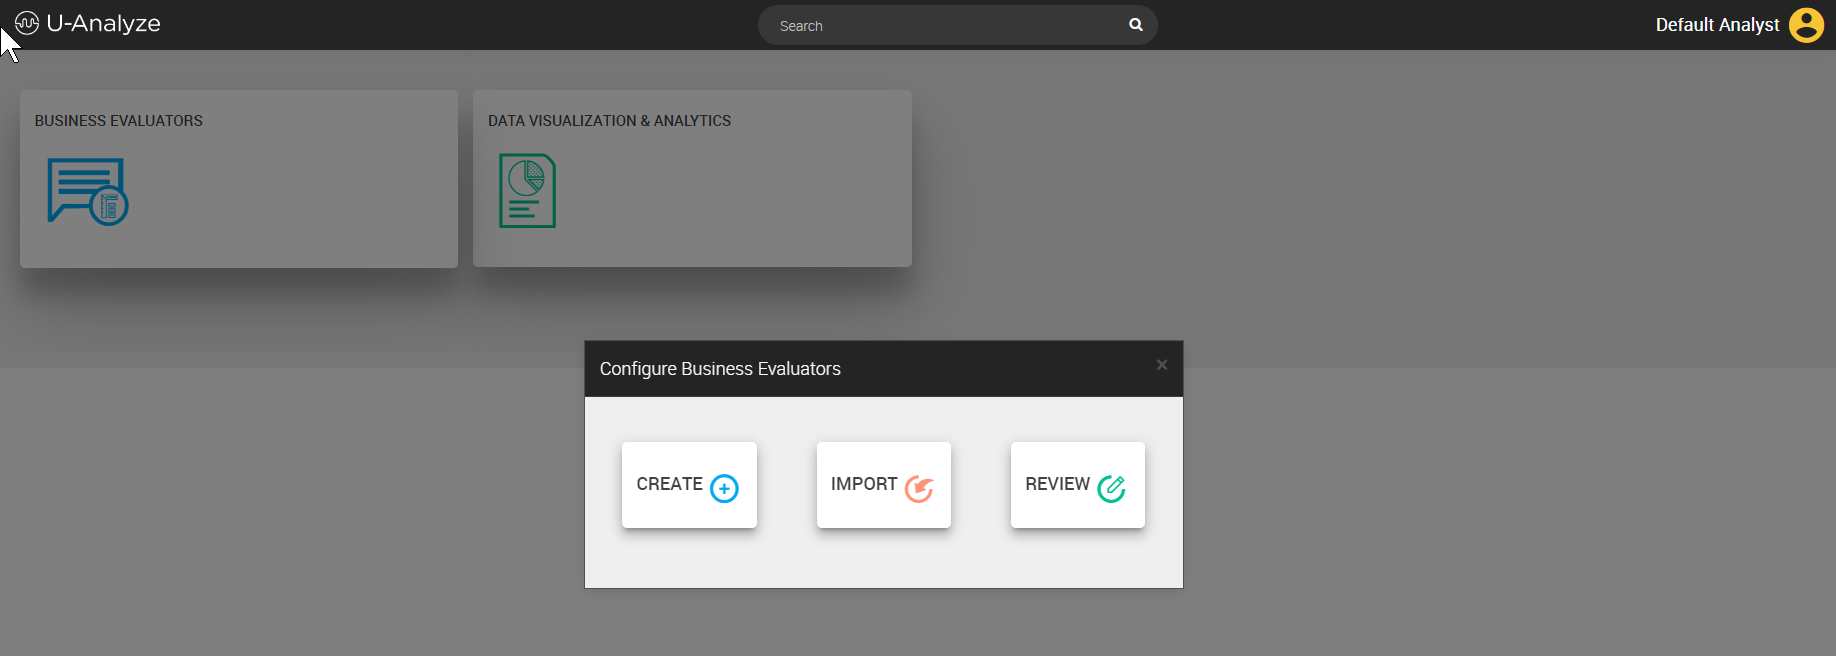Click the Configure Business Evaluators dialog title
The width and height of the screenshot is (1836, 656).
[720, 369]
